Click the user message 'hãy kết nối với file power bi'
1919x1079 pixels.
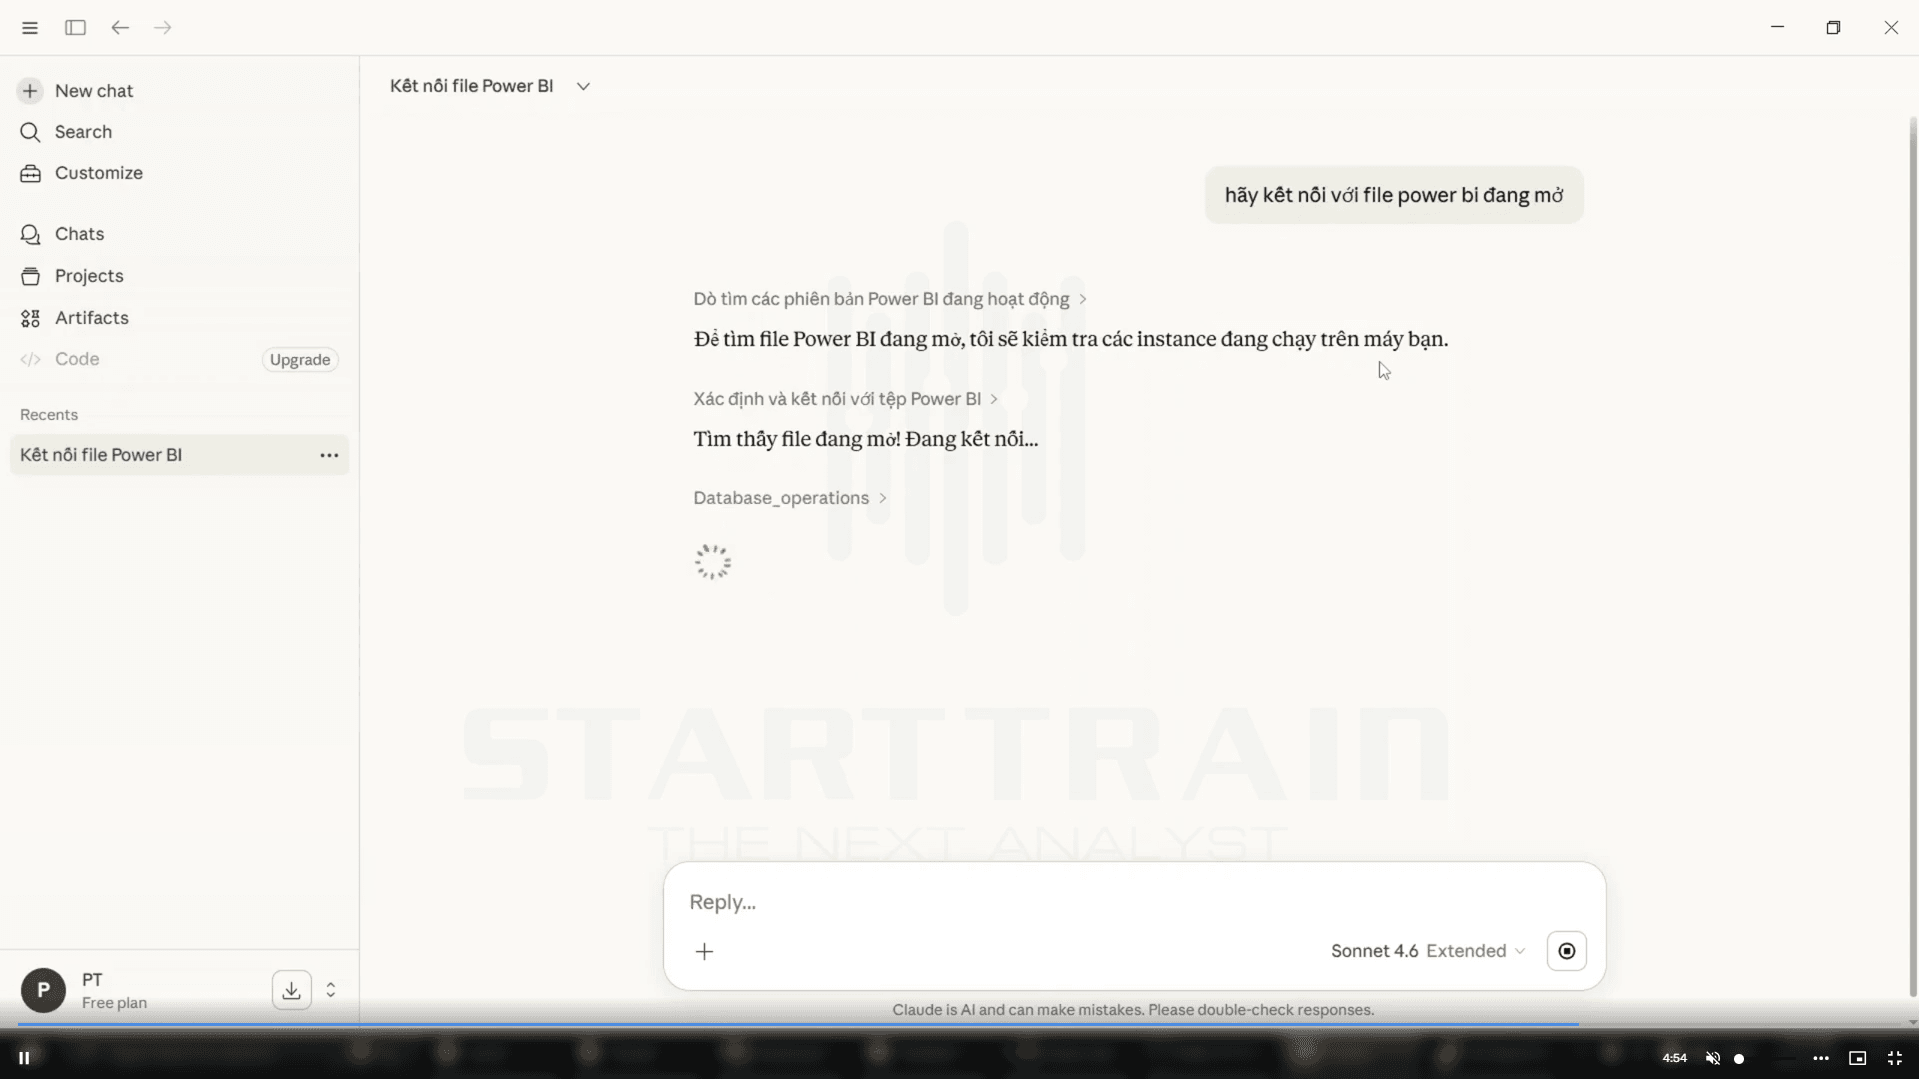tap(1394, 195)
